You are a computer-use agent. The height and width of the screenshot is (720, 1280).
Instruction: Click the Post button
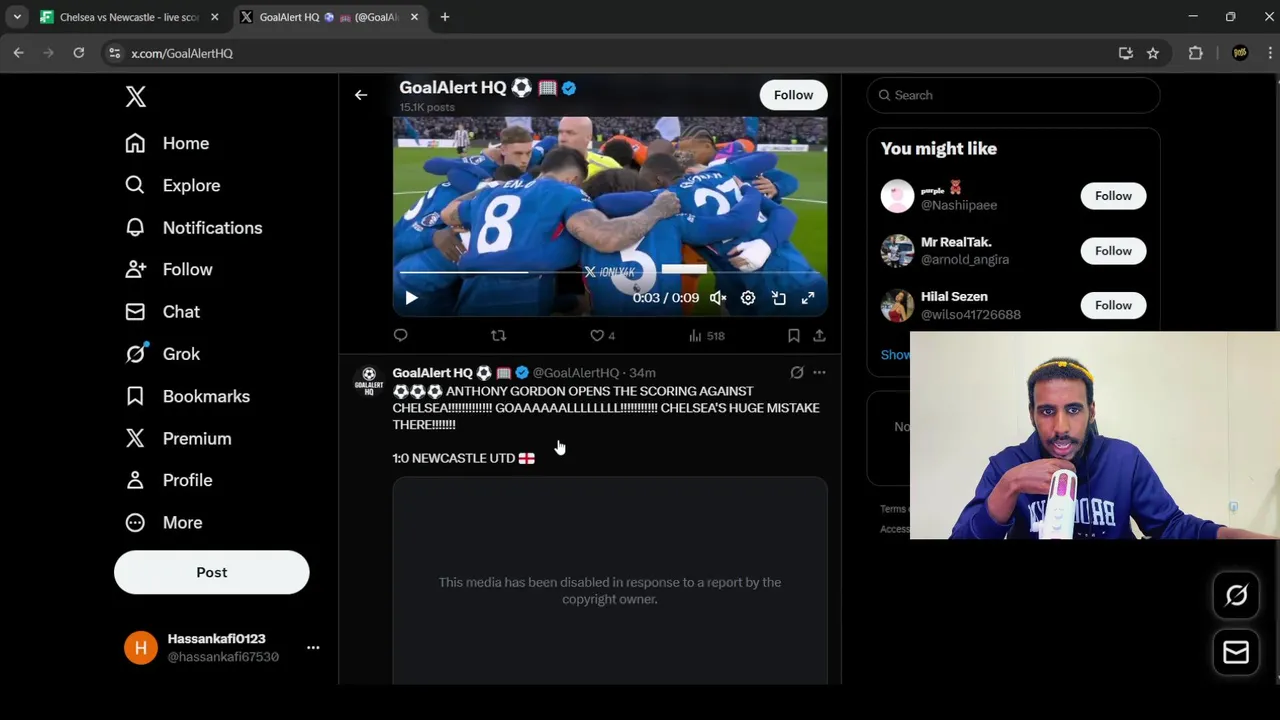(x=212, y=572)
